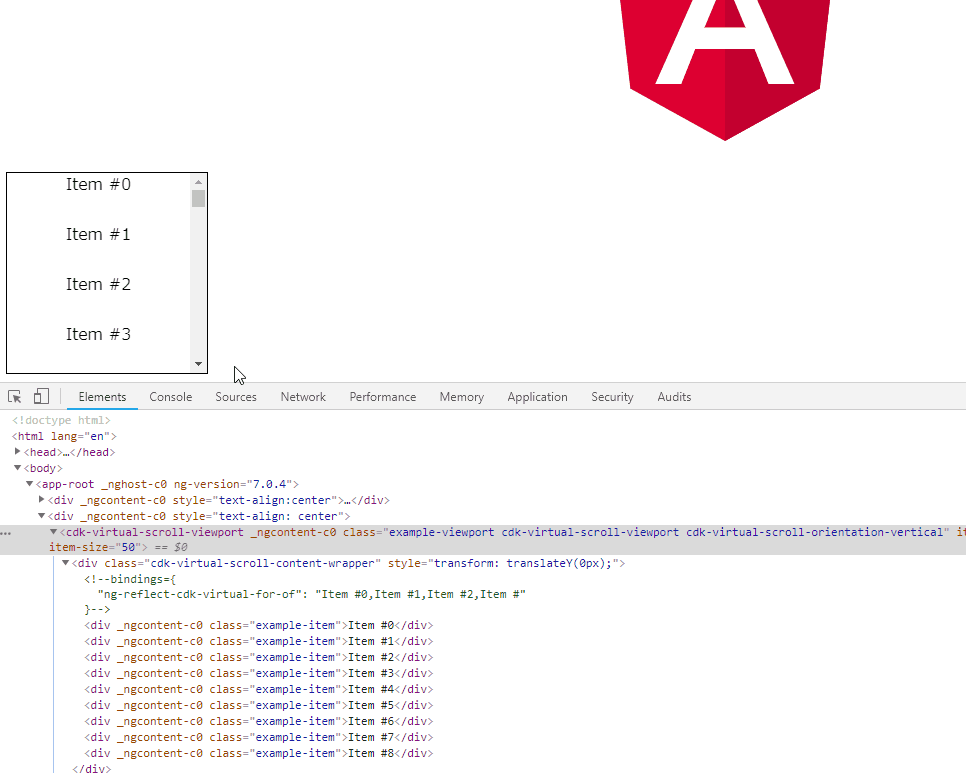Viewport: 966px width, 773px height.
Task: Select the example-item div for Item #5
Action: (x=259, y=705)
